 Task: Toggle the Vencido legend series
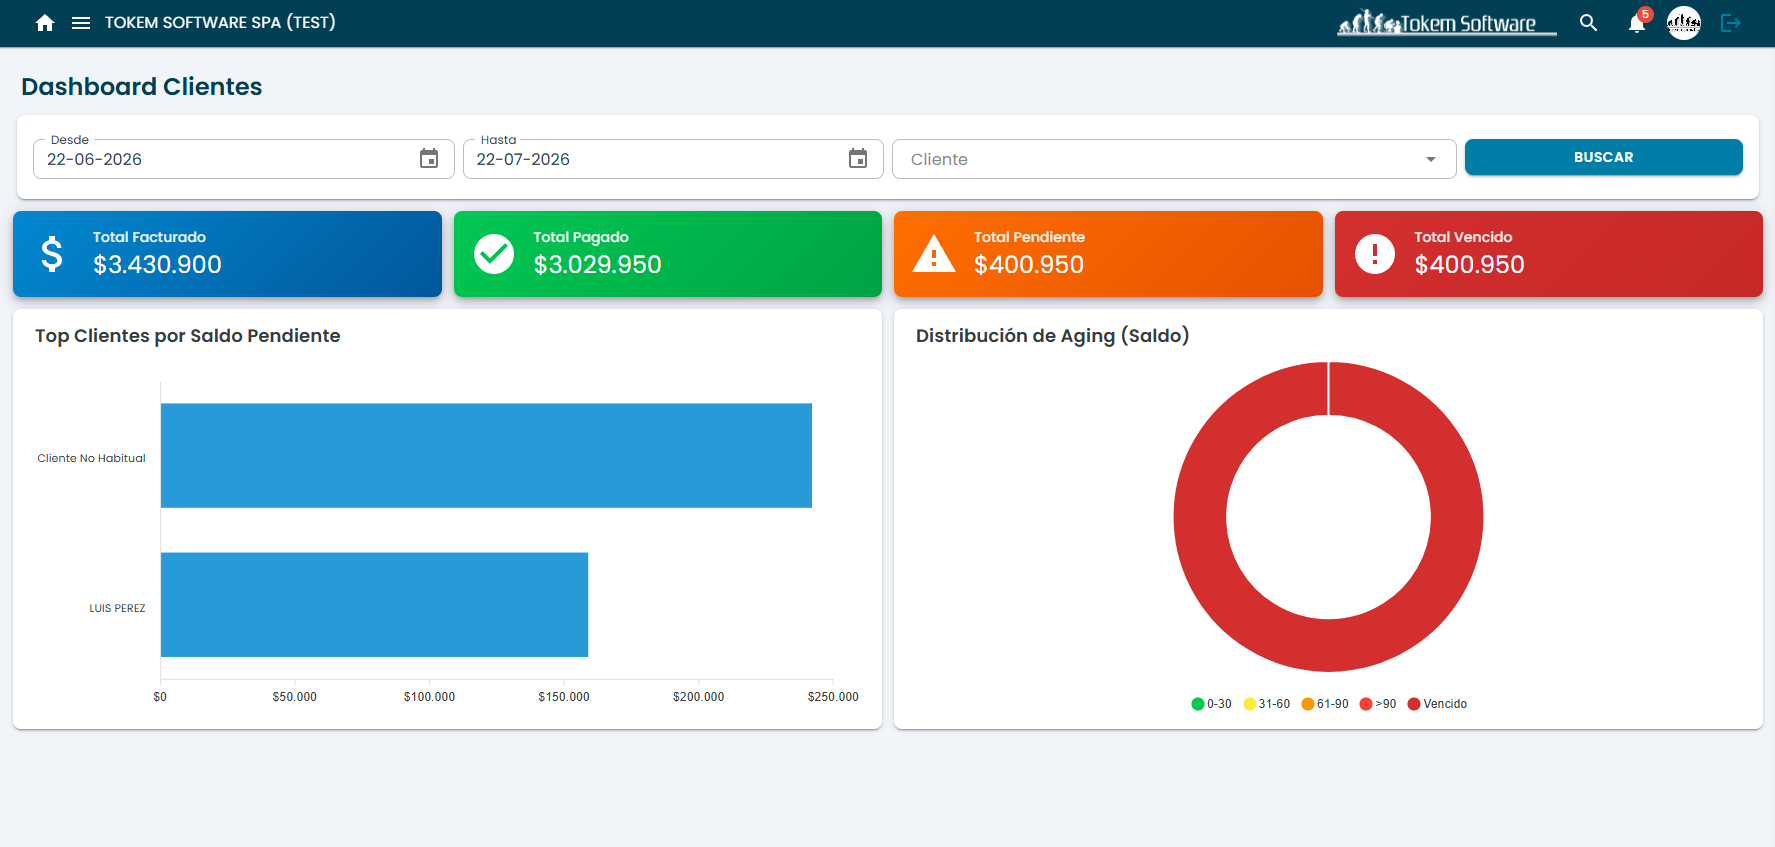[1437, 704]
